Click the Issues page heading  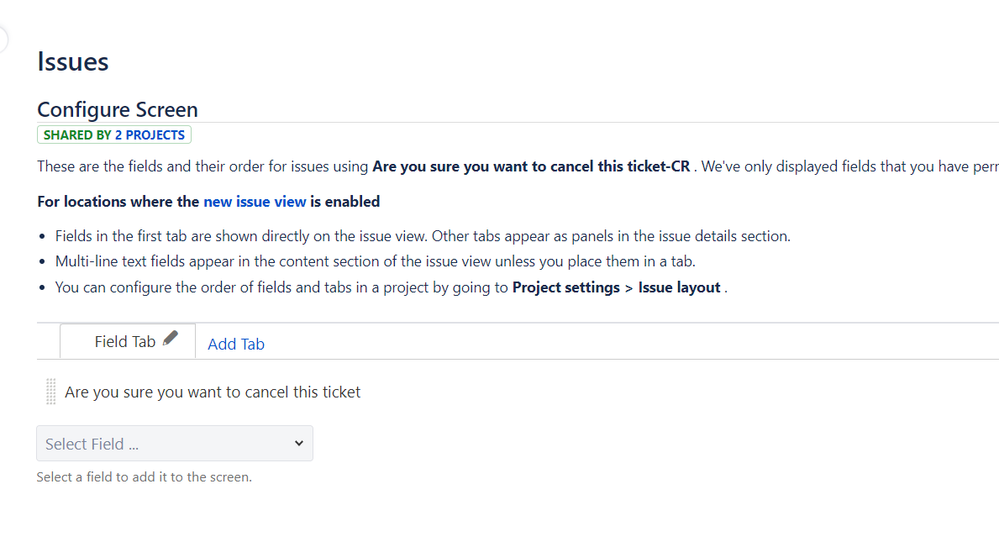tap(73, 62)
